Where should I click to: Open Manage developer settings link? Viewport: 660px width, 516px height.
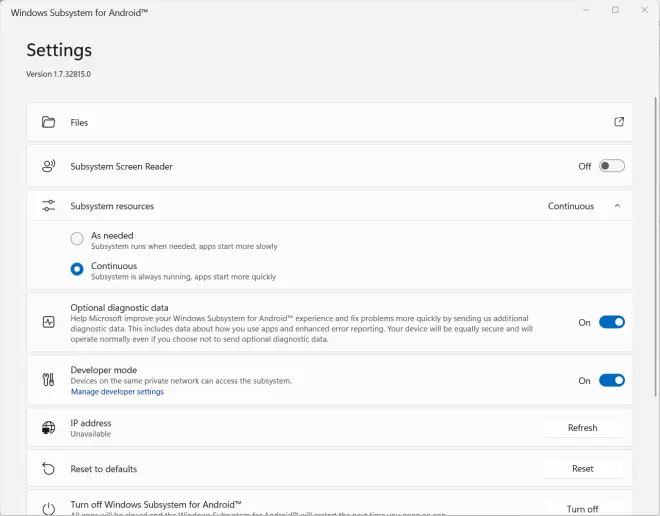[117, 392]
